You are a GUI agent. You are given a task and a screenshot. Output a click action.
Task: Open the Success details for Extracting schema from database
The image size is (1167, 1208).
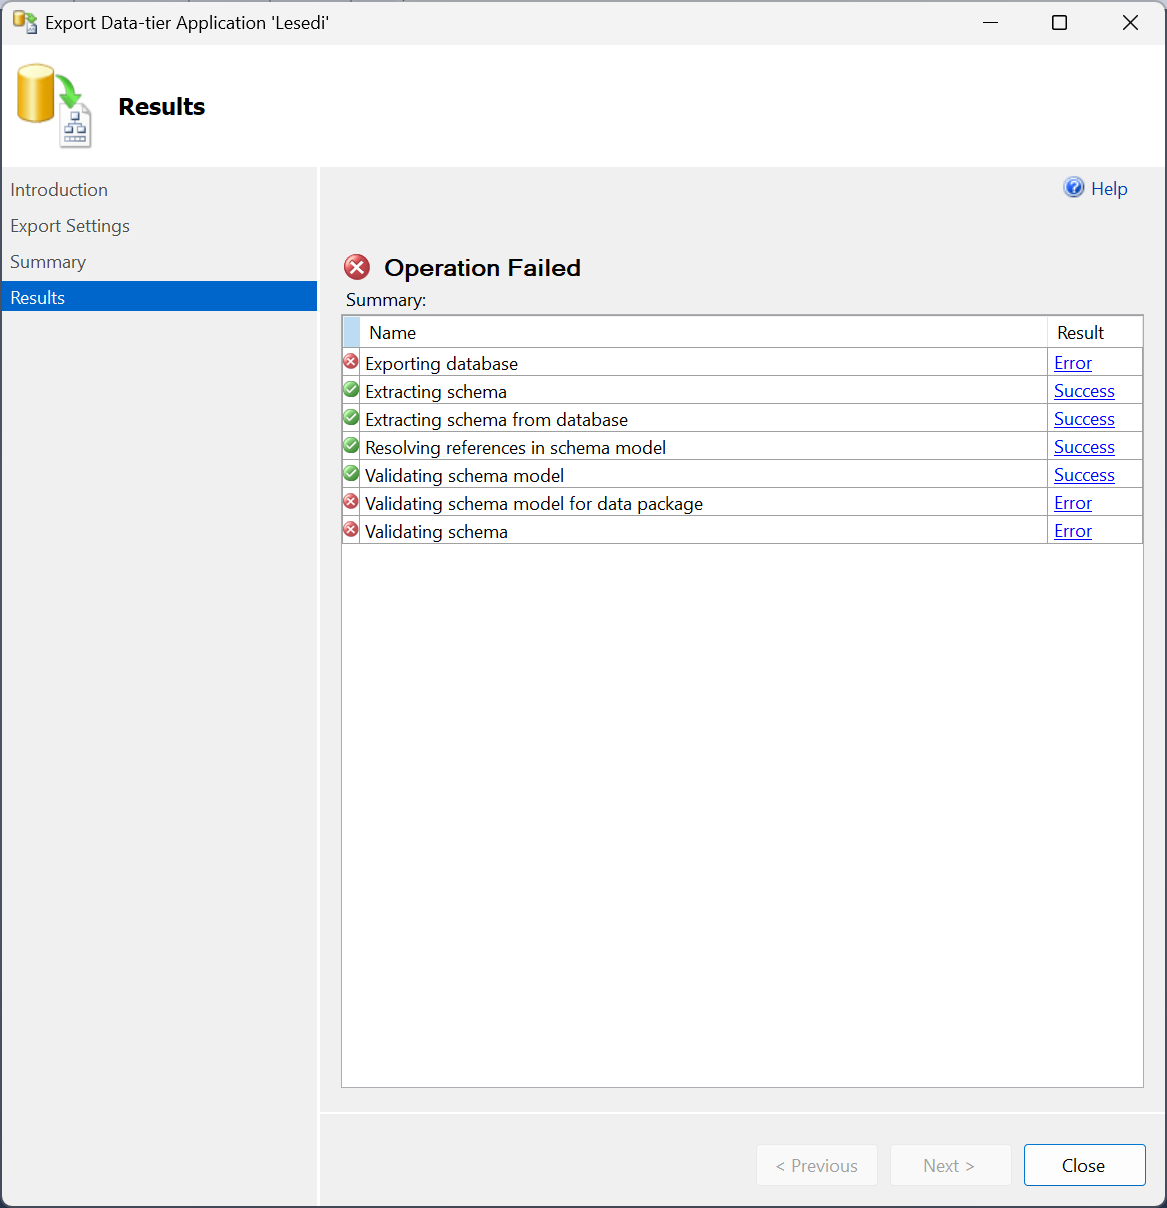[1084, 418]
